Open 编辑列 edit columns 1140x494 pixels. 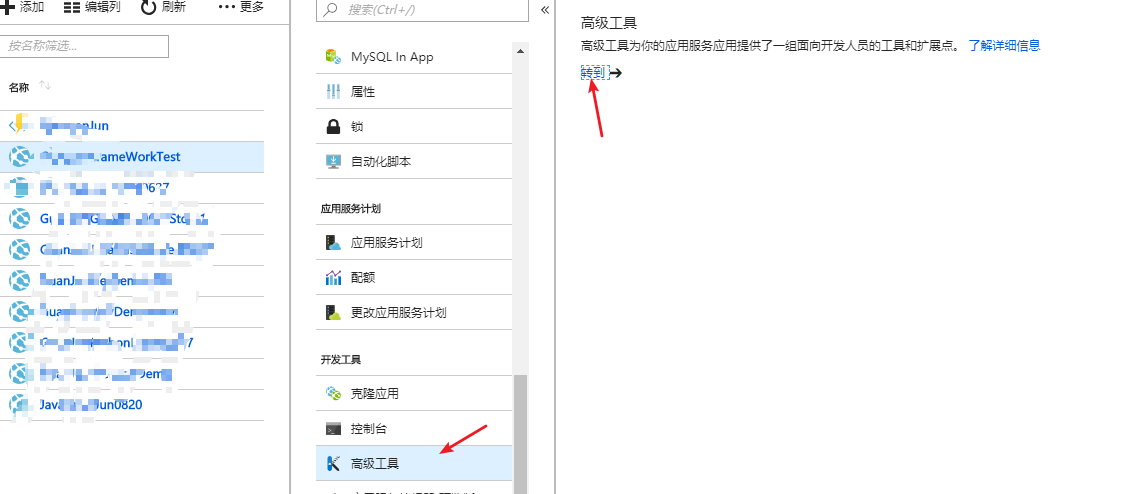click(x=92, y=7)
